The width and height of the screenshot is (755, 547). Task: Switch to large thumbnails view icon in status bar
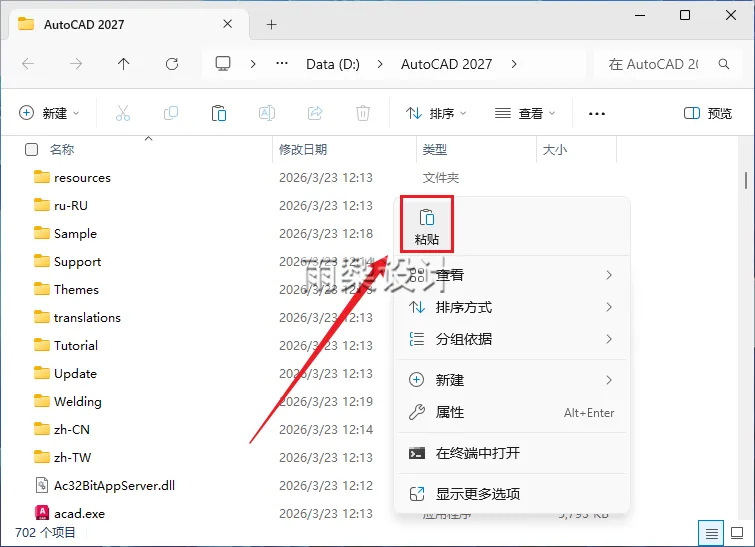[737, 533]
